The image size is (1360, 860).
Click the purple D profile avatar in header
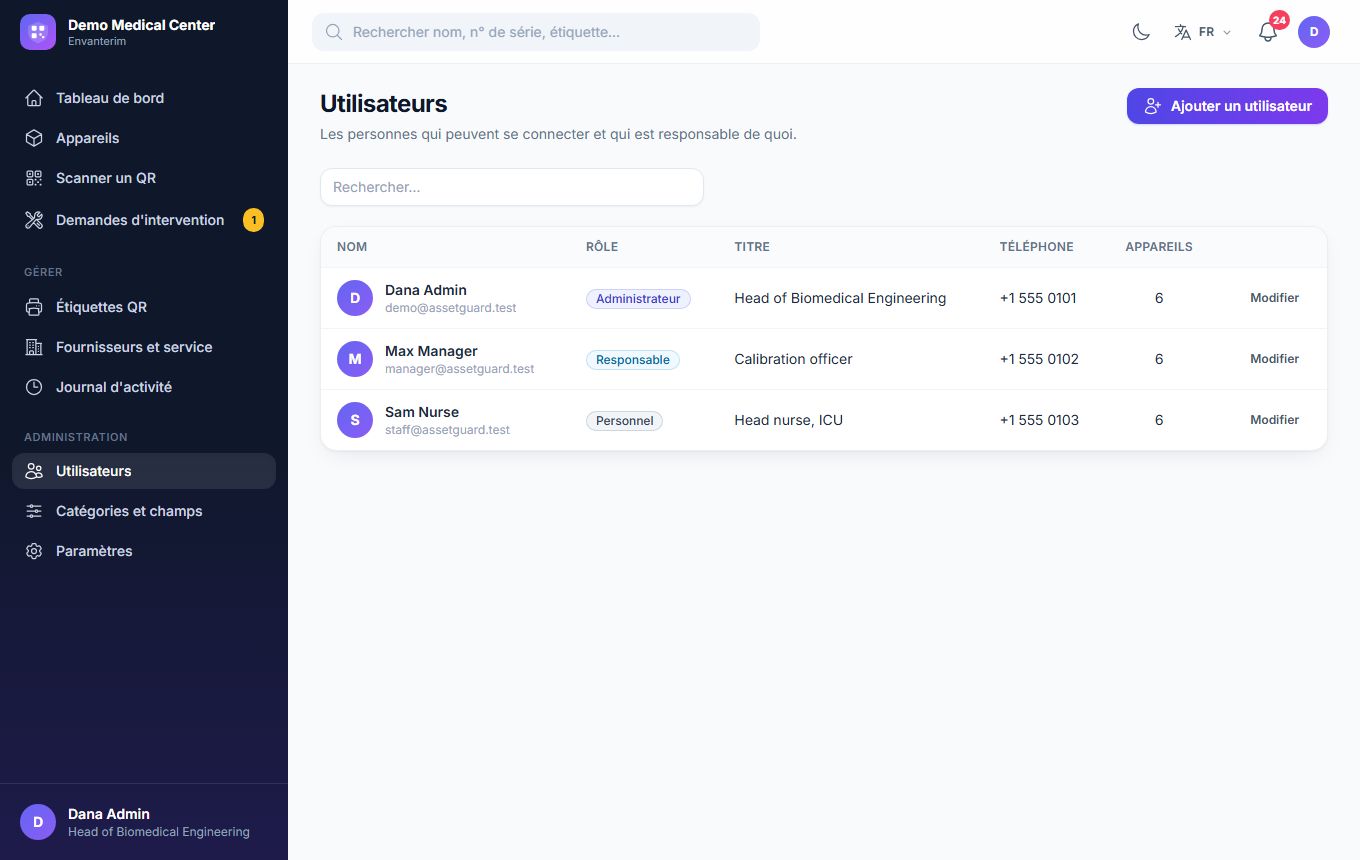(x=1314, y=32)
